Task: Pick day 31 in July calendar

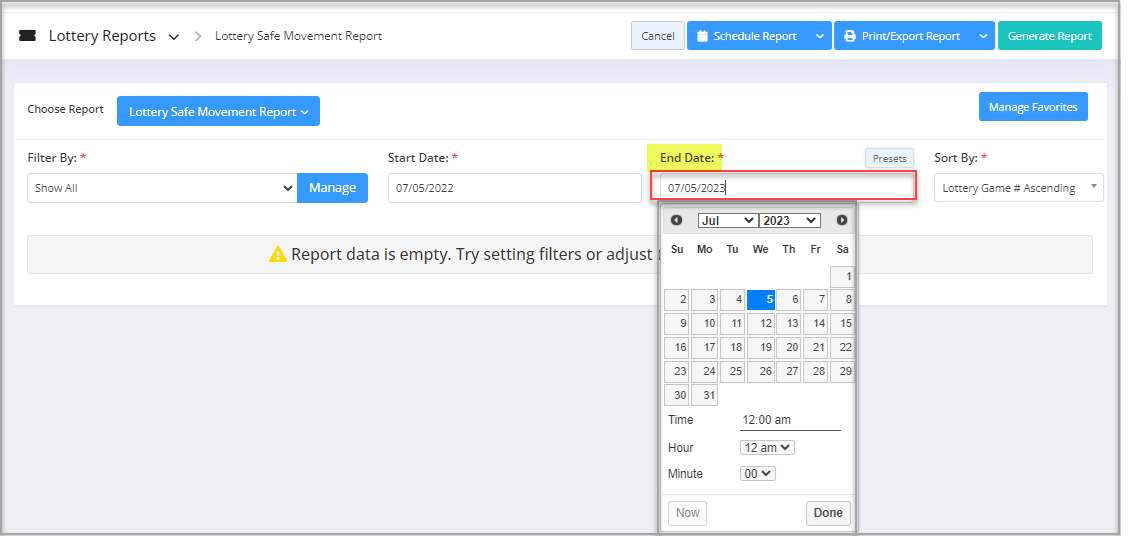Action: pyautogui.click(x=705, y=395)
